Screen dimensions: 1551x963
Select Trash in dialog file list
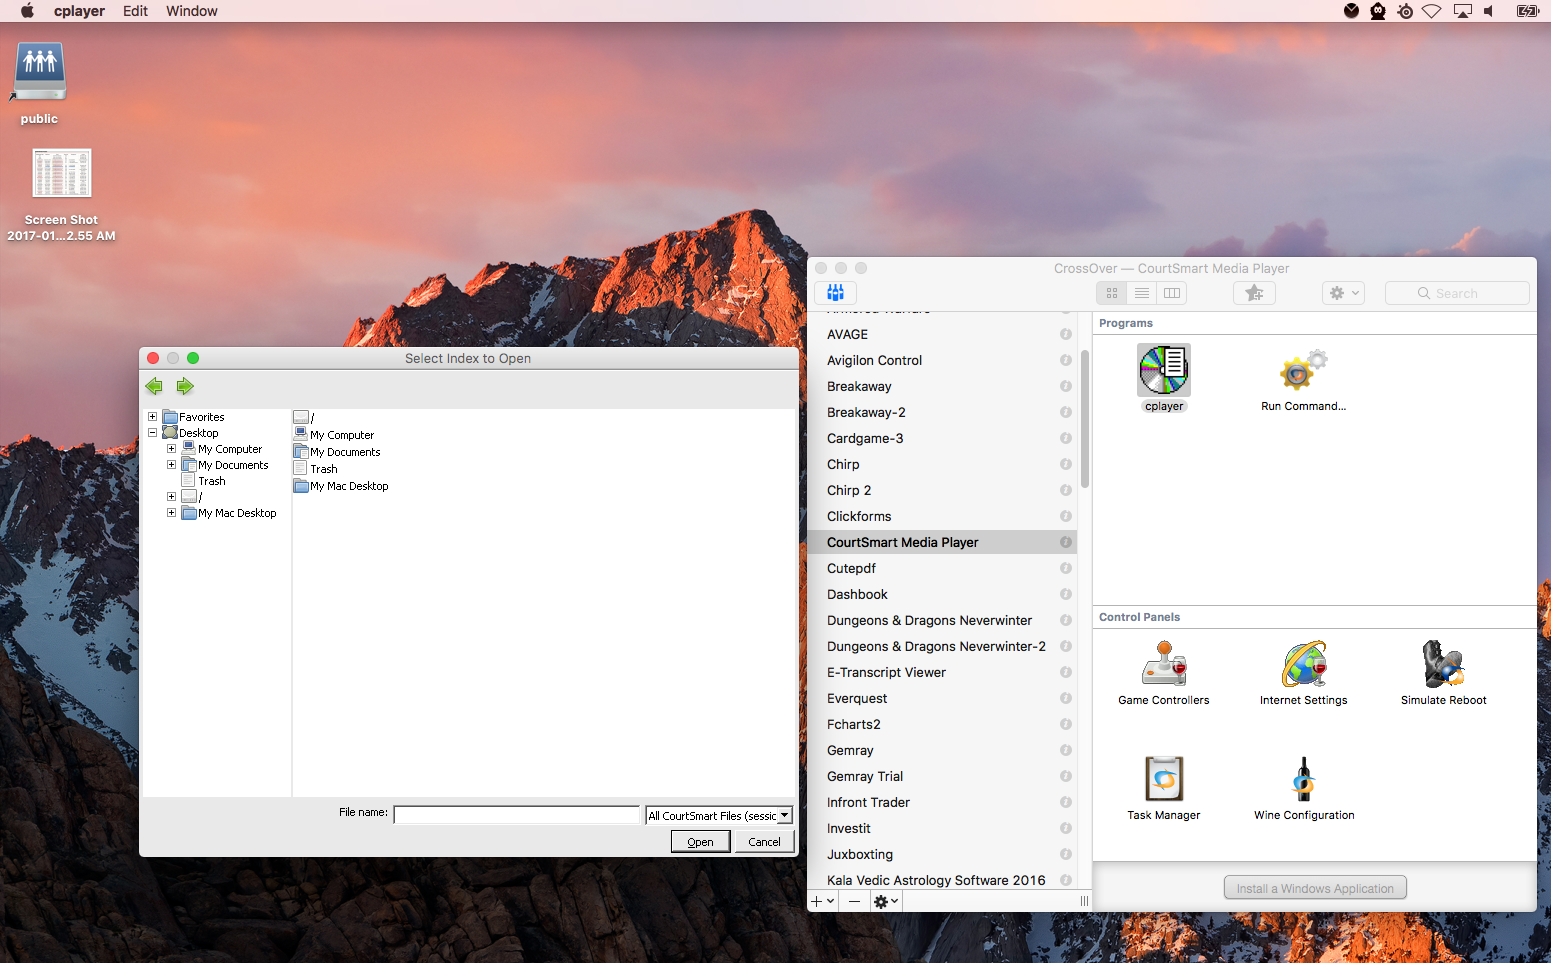coord(315,469)
